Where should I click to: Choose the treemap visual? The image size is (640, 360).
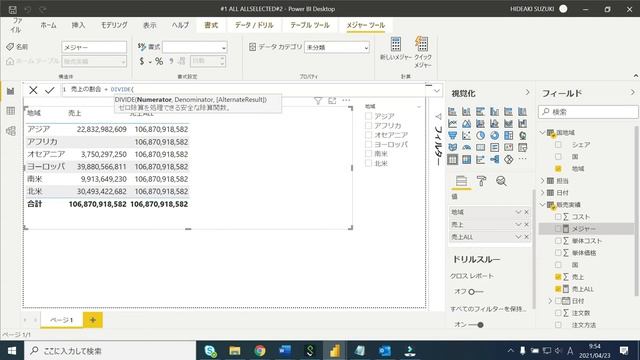pos(509,136)
